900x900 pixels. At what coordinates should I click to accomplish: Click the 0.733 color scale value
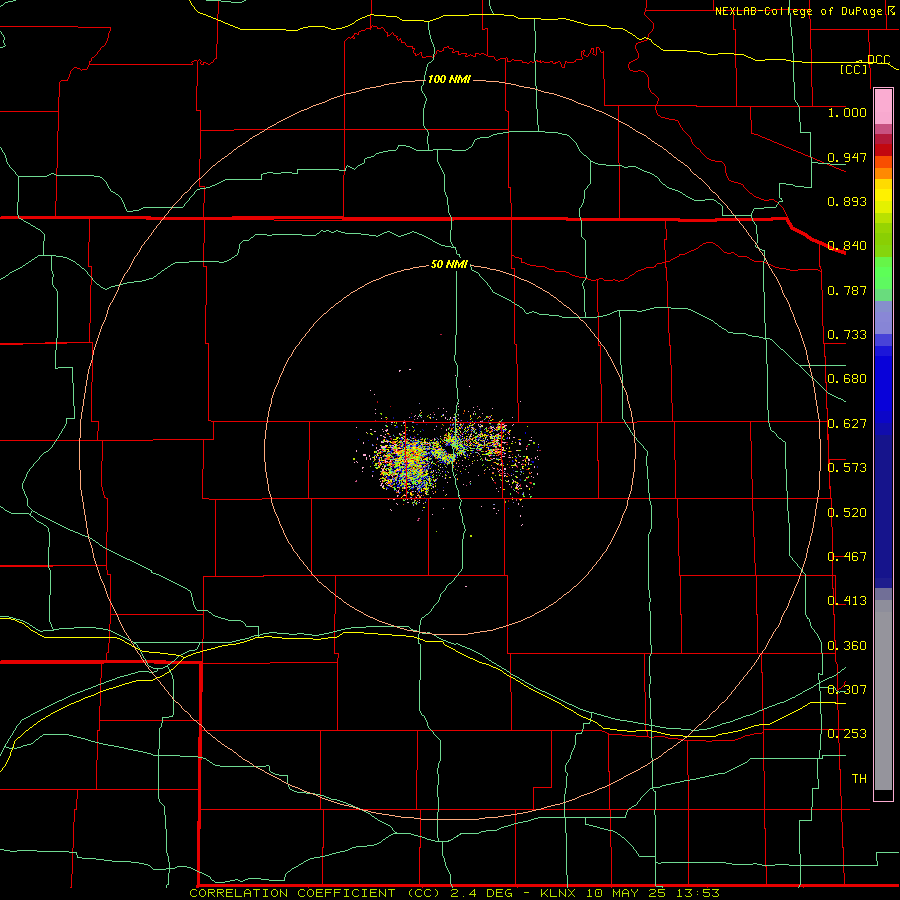[847, 335]
